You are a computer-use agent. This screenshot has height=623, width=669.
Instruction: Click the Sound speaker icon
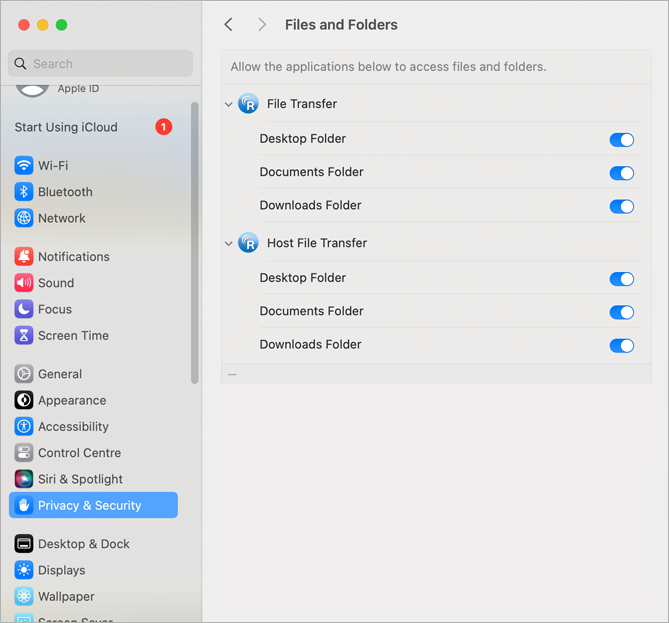pyautogui.click(x=24, y=283)
